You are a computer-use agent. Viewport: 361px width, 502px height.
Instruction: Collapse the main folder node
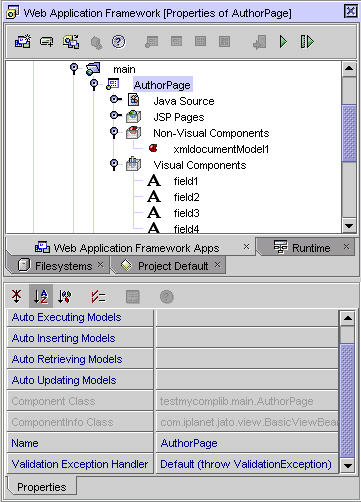coord(74,69)
